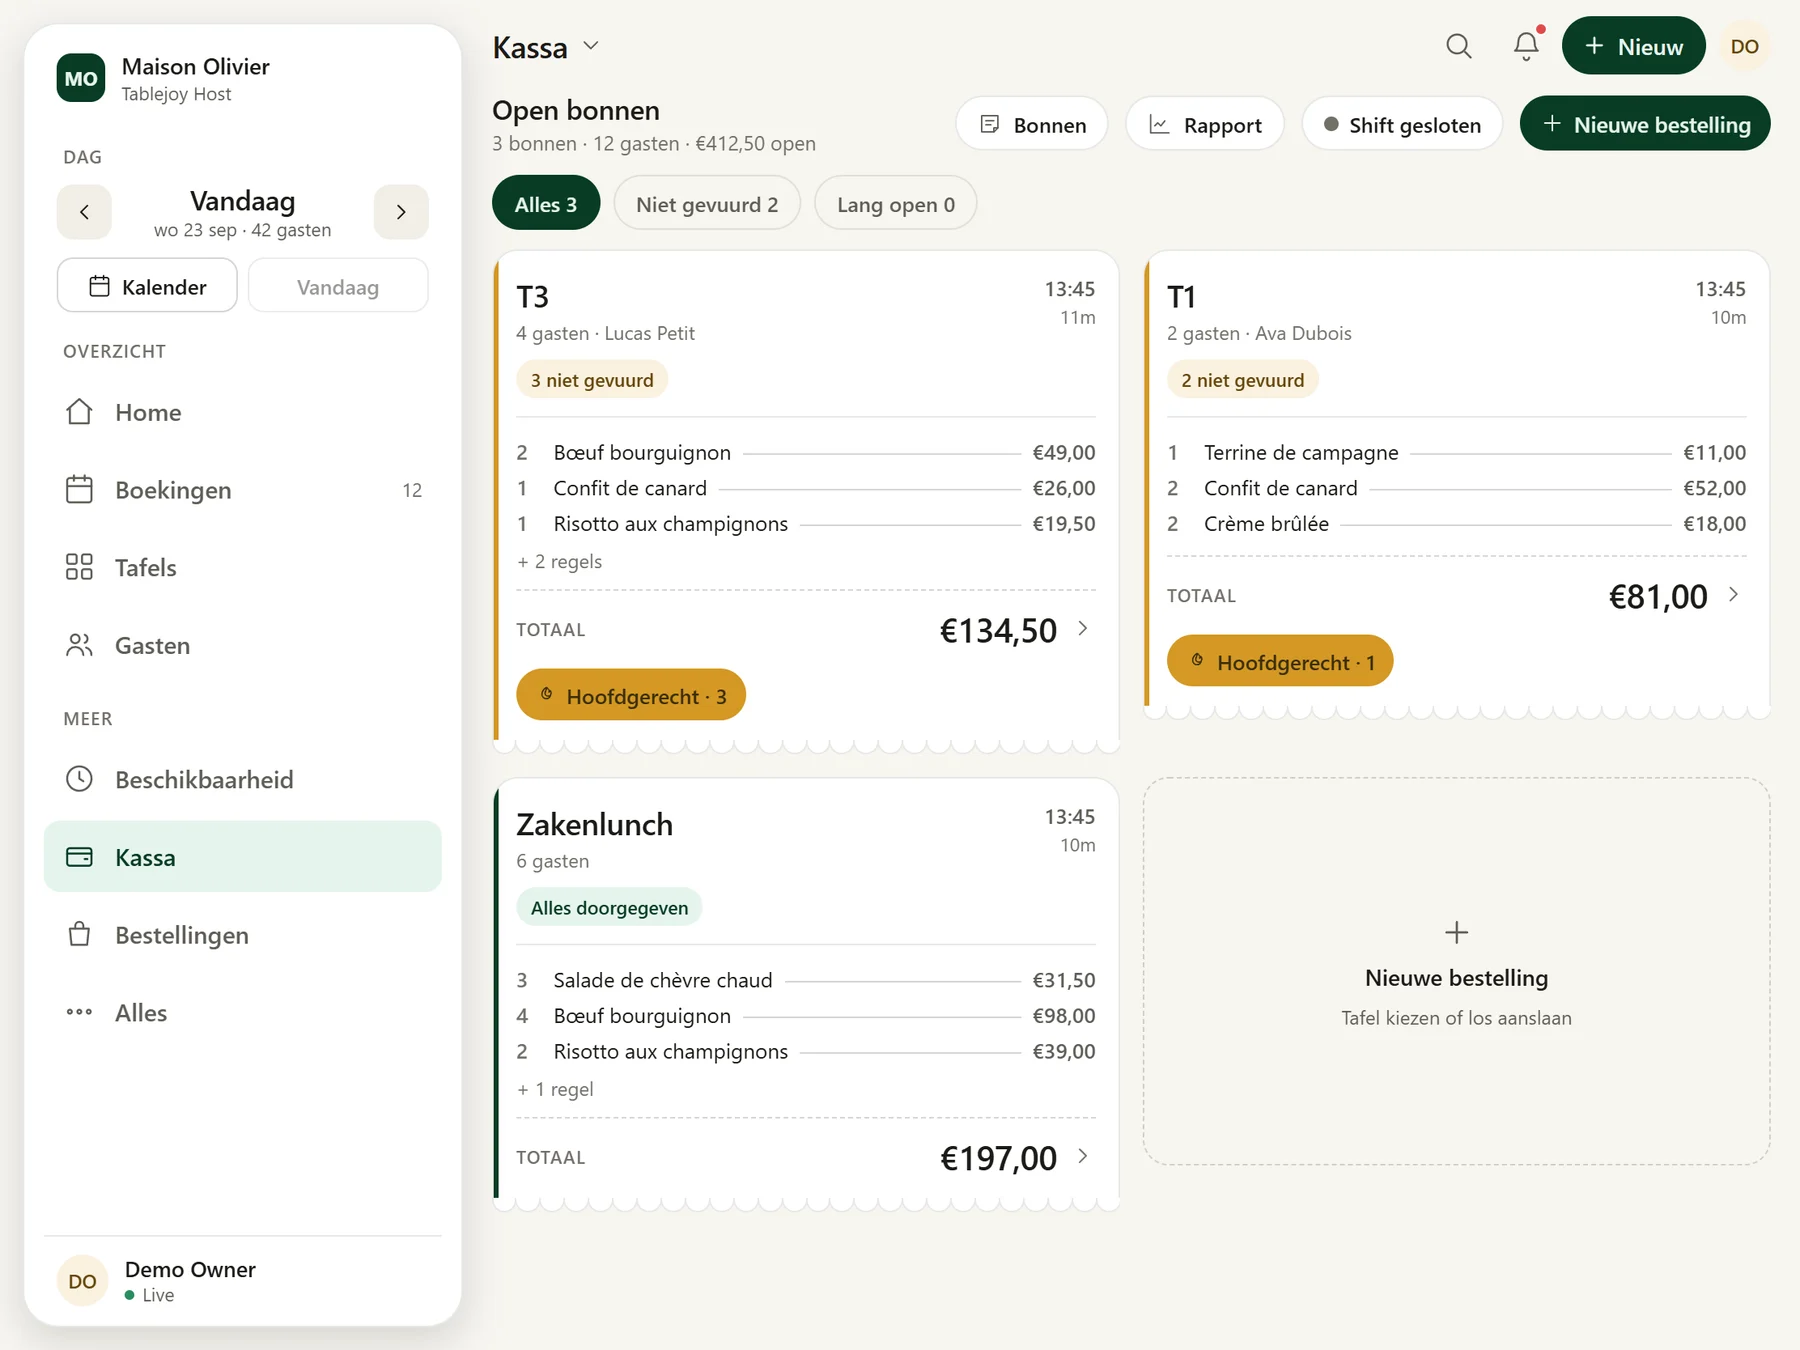Image resolution: width=1800 pixels, height=1350 pixels.
Task: Fire Hoofdgerecht · 1 on T1
Action: coord(1280,661)
